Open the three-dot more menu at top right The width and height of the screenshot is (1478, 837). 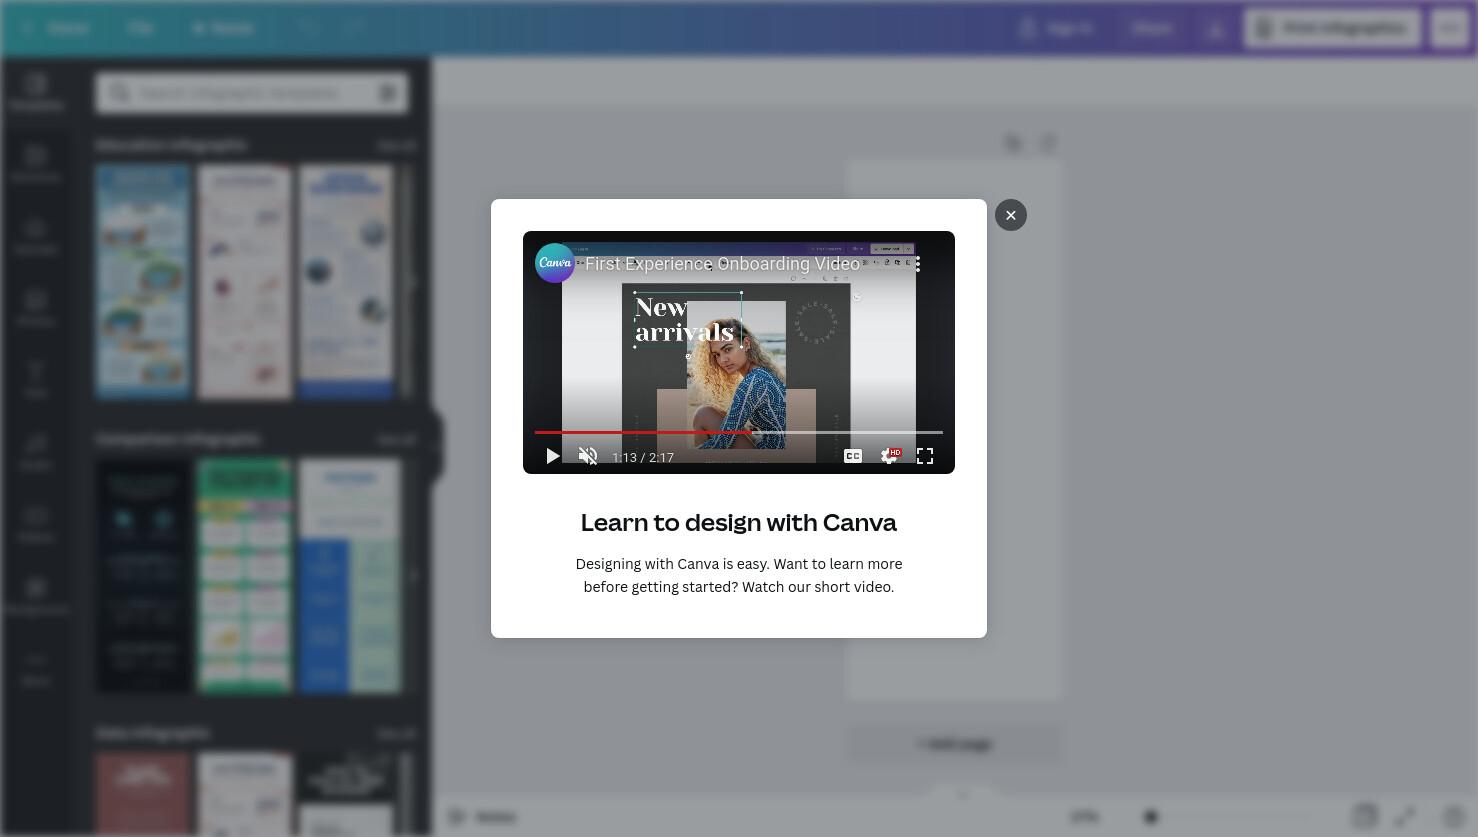coord(1450,28)
